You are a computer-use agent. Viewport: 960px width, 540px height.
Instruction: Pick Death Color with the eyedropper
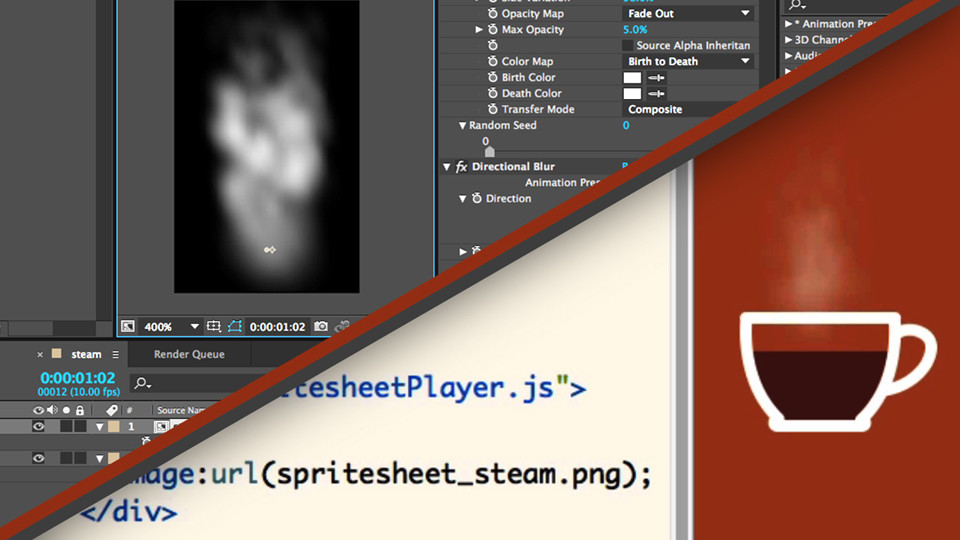click(656, 94)
